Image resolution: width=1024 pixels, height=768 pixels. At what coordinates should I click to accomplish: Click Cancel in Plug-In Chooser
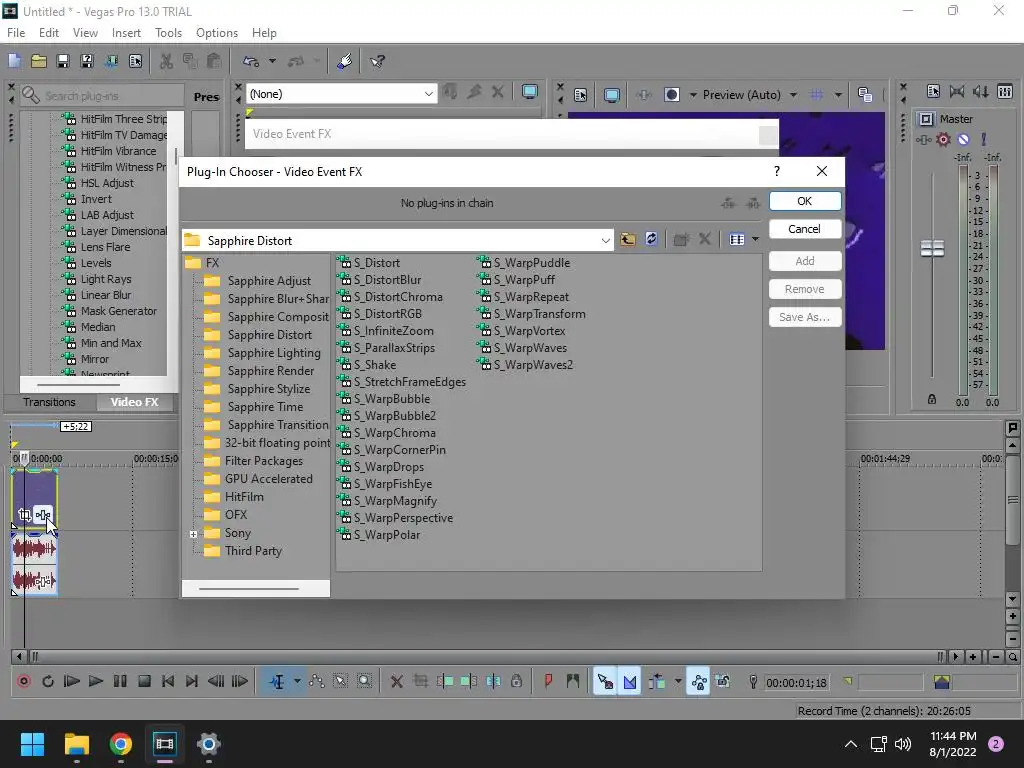(x=805, y=229)
